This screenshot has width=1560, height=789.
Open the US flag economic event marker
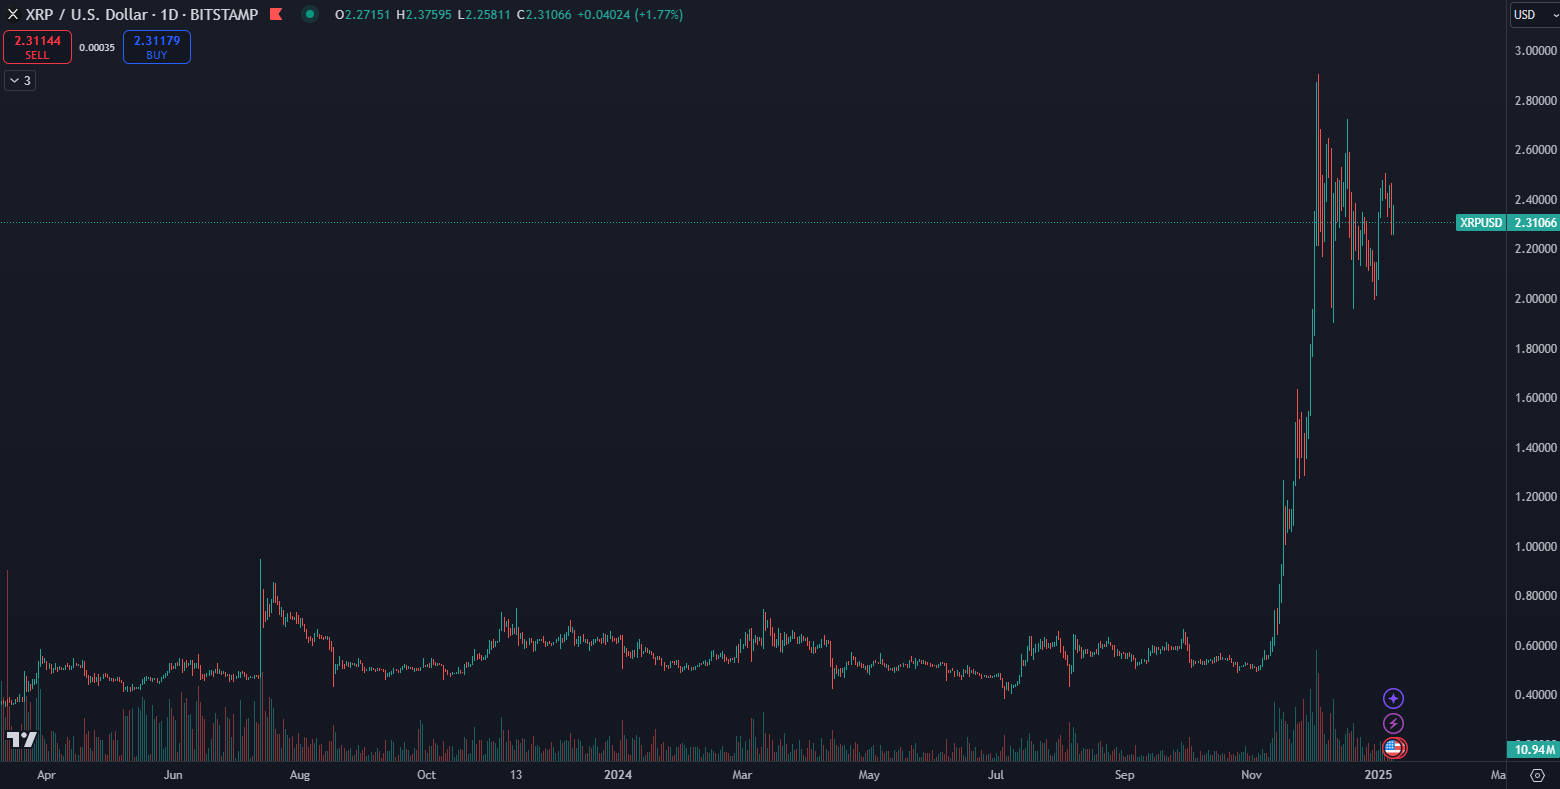point(1394,747)
